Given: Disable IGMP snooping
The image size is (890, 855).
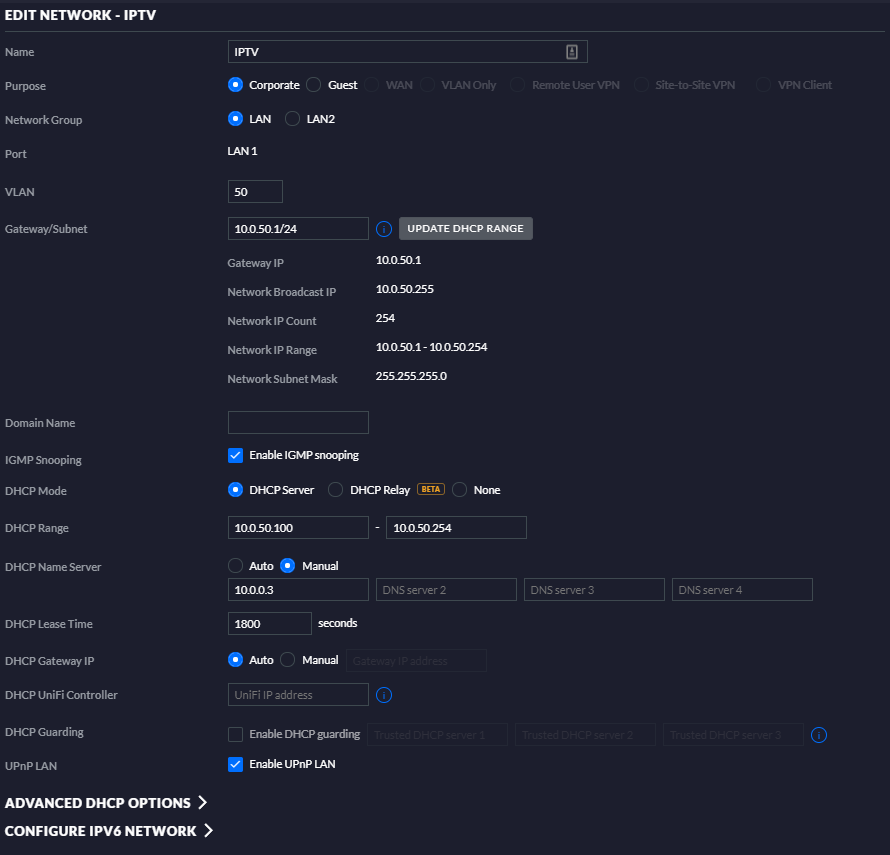Looking at the screenshot, I should tap(235, 455).
